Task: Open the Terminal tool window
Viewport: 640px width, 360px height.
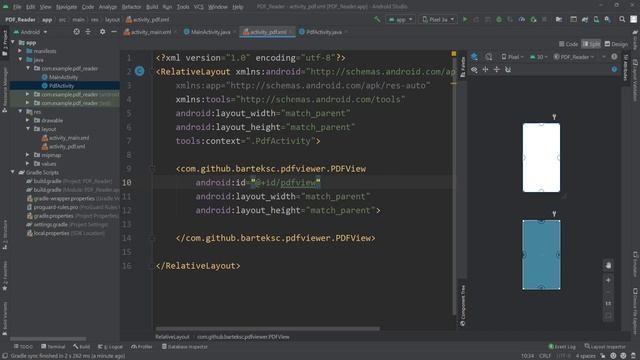Action: (53, 347)
